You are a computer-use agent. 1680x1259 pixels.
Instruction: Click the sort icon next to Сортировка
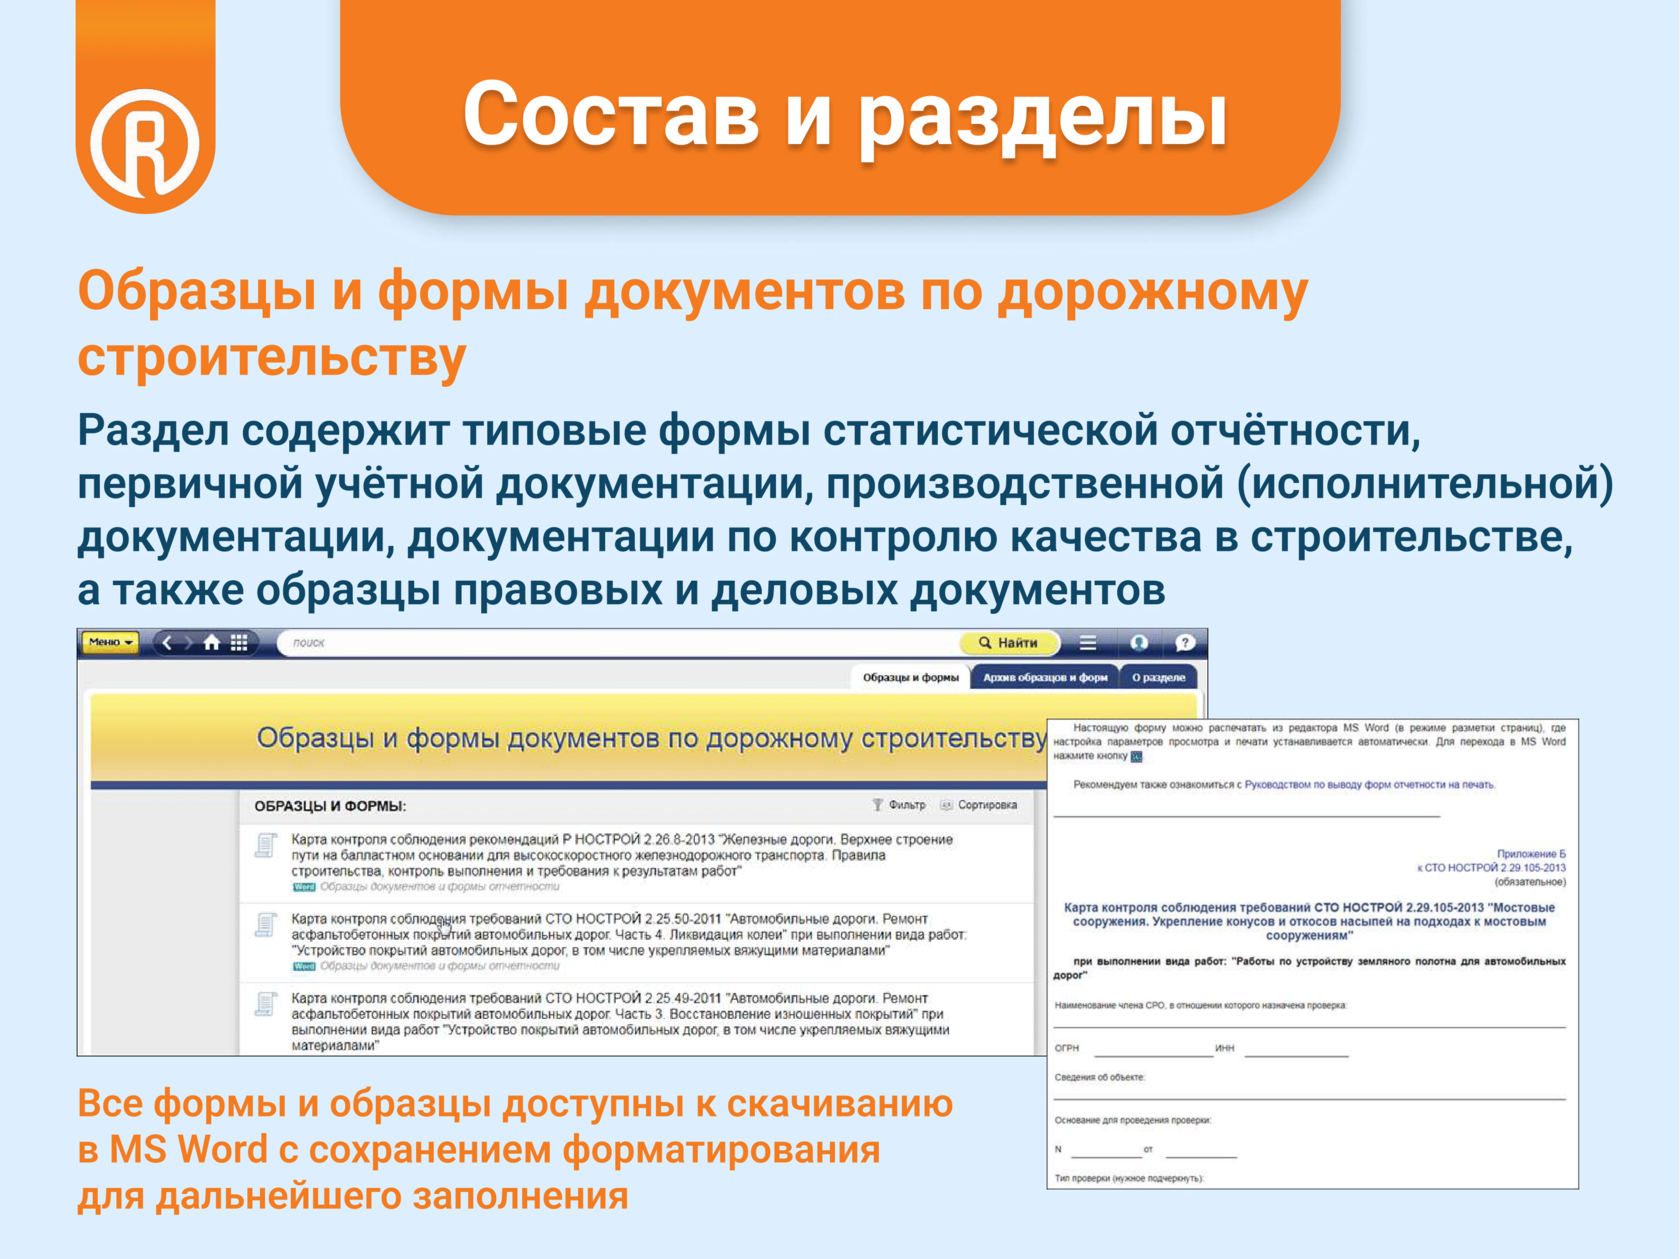tap(946, 805)
